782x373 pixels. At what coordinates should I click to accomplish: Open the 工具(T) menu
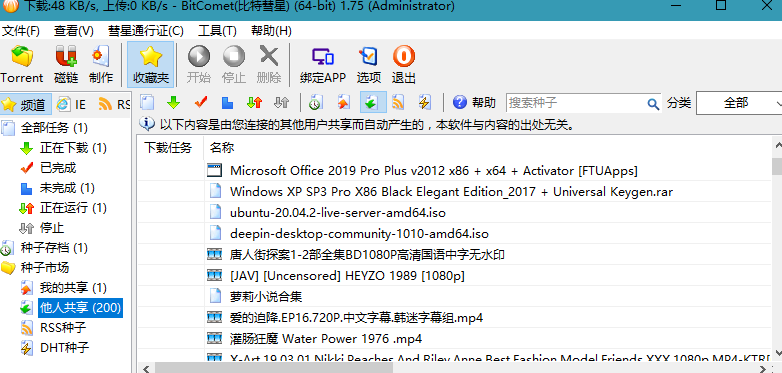217,31
